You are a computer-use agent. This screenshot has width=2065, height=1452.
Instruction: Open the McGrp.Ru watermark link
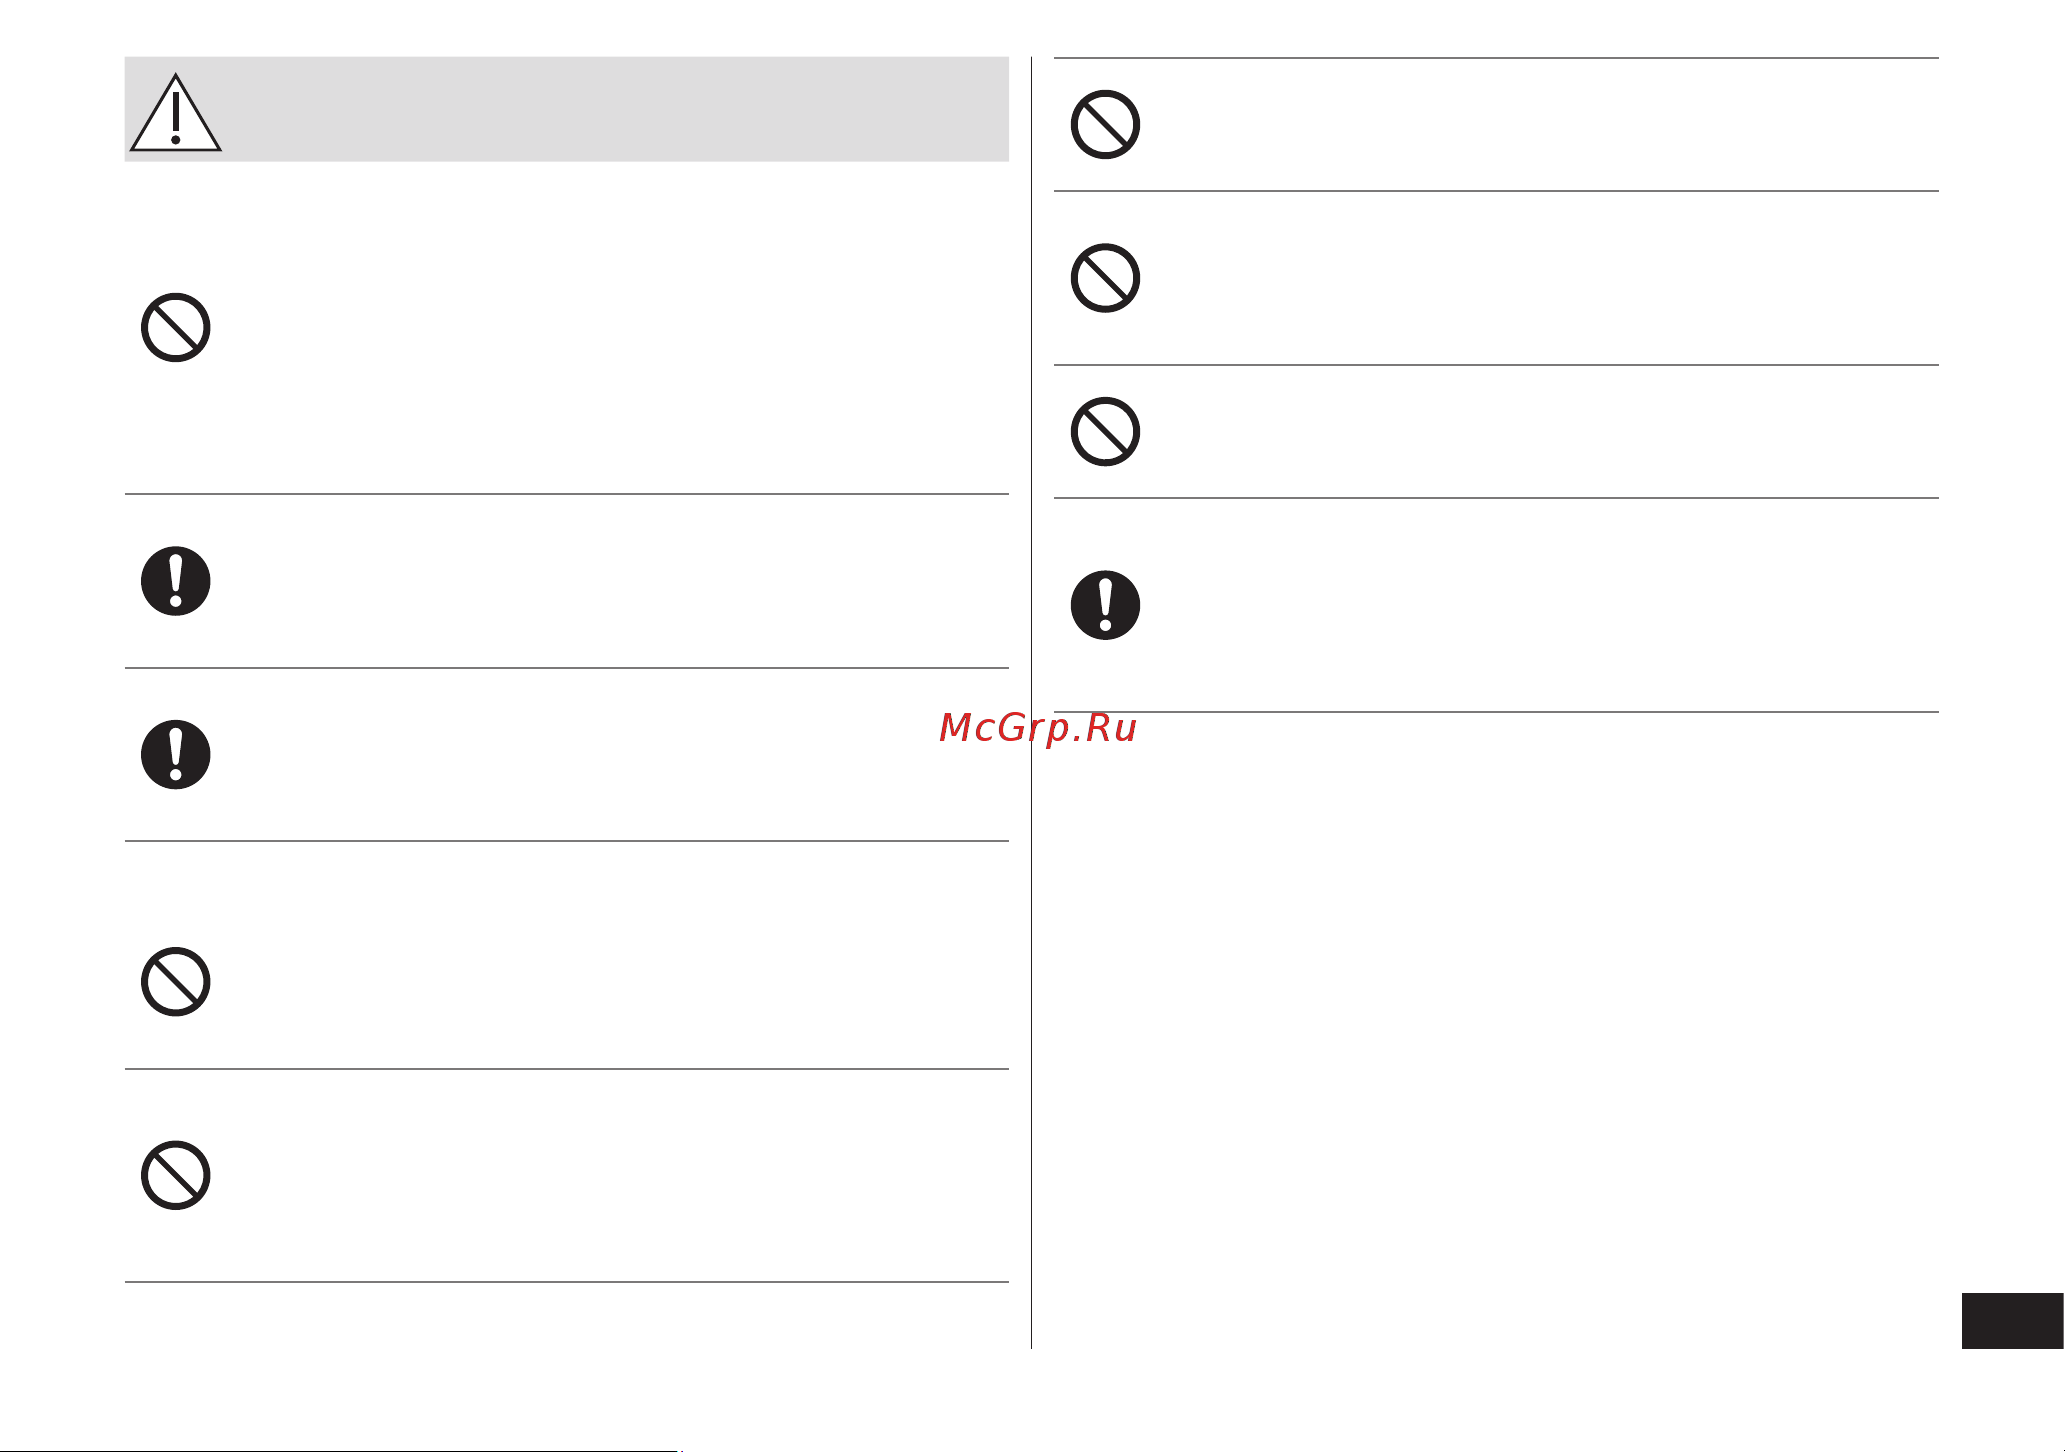(x=1038, y=728)
